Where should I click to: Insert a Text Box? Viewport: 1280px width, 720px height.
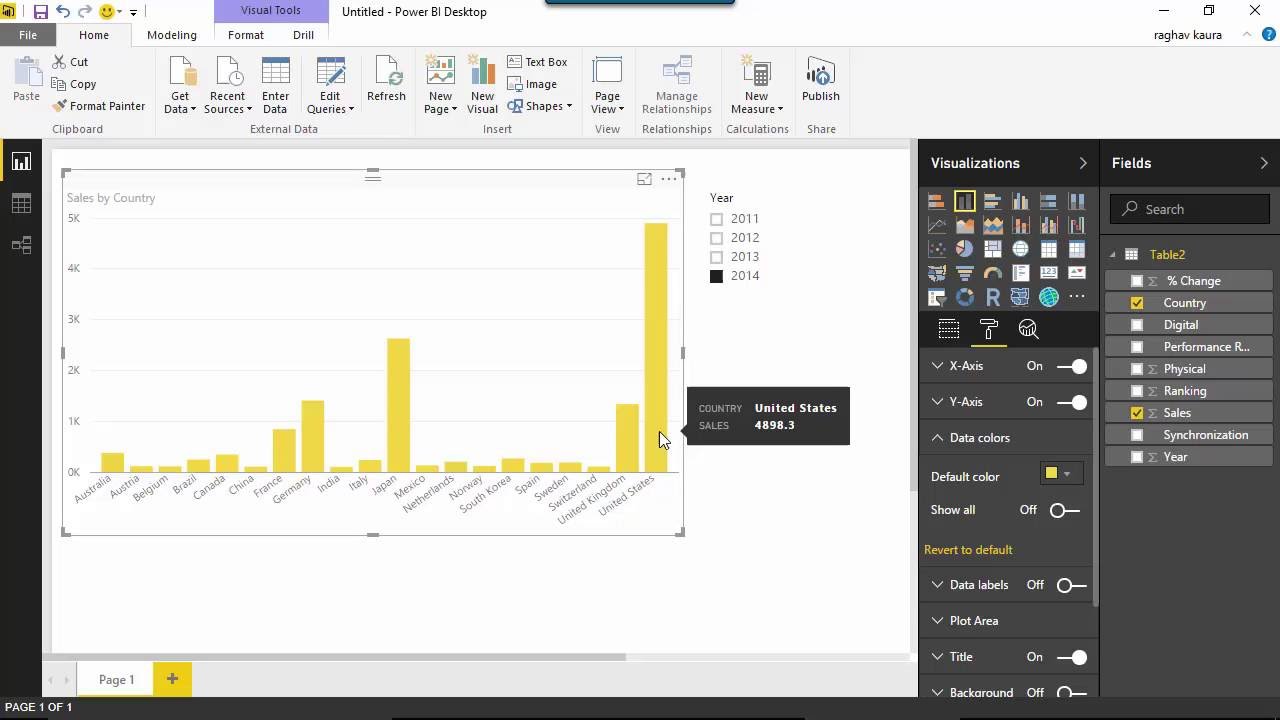click(x=538, y=62)
